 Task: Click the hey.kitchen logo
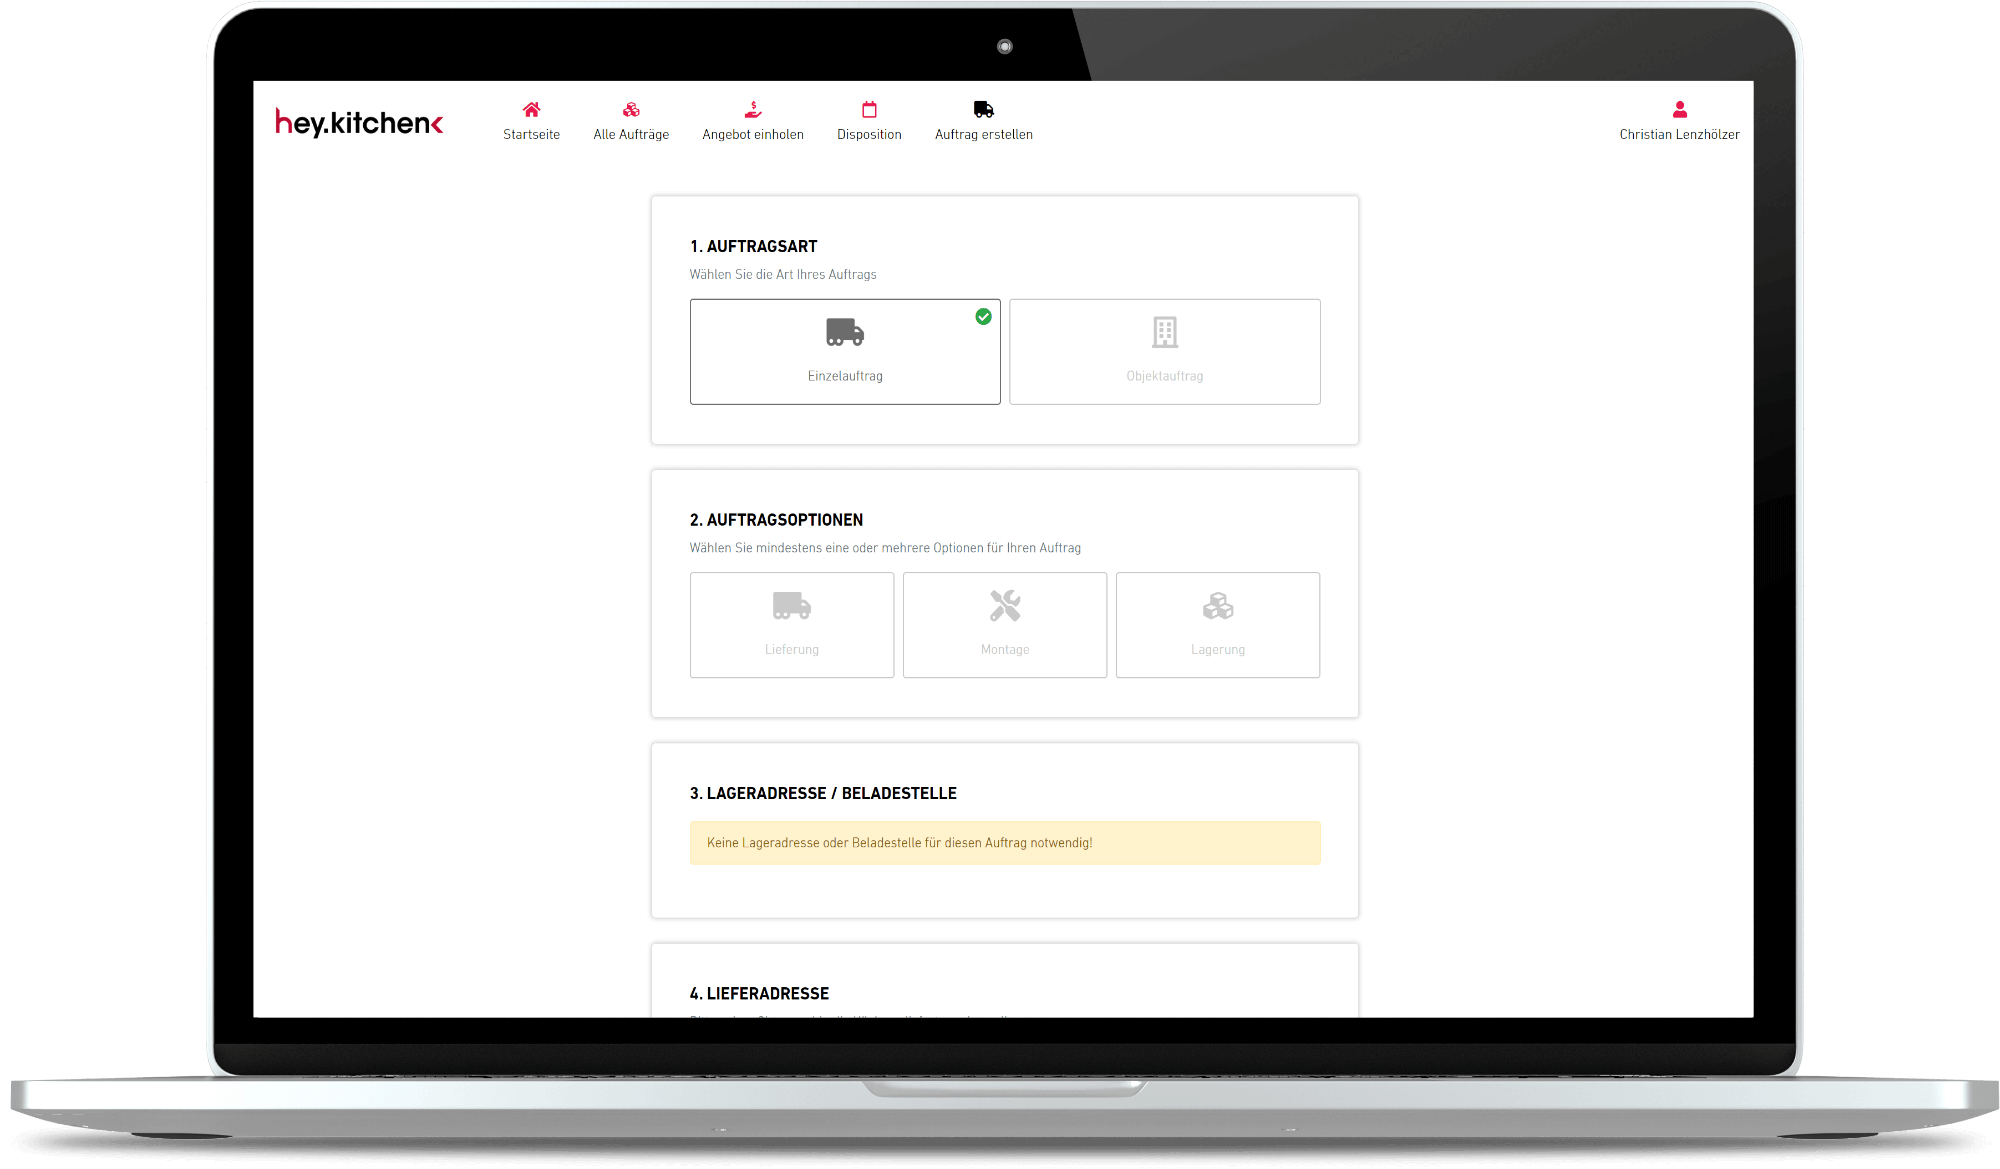pos(359,122)
